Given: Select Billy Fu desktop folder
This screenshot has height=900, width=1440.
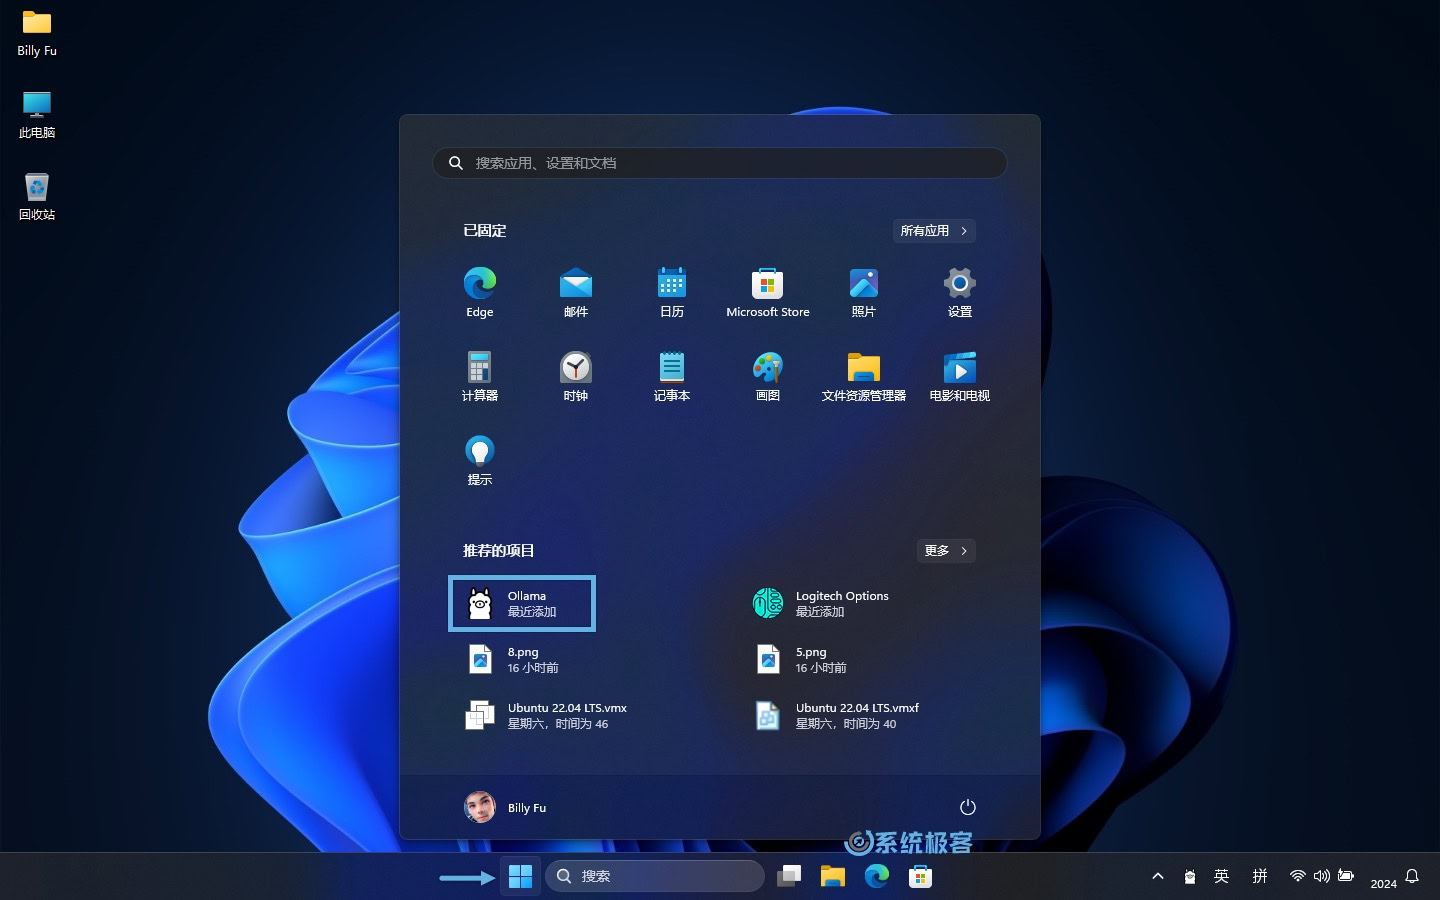Looking at the screenshot, I should coord(37,33).
